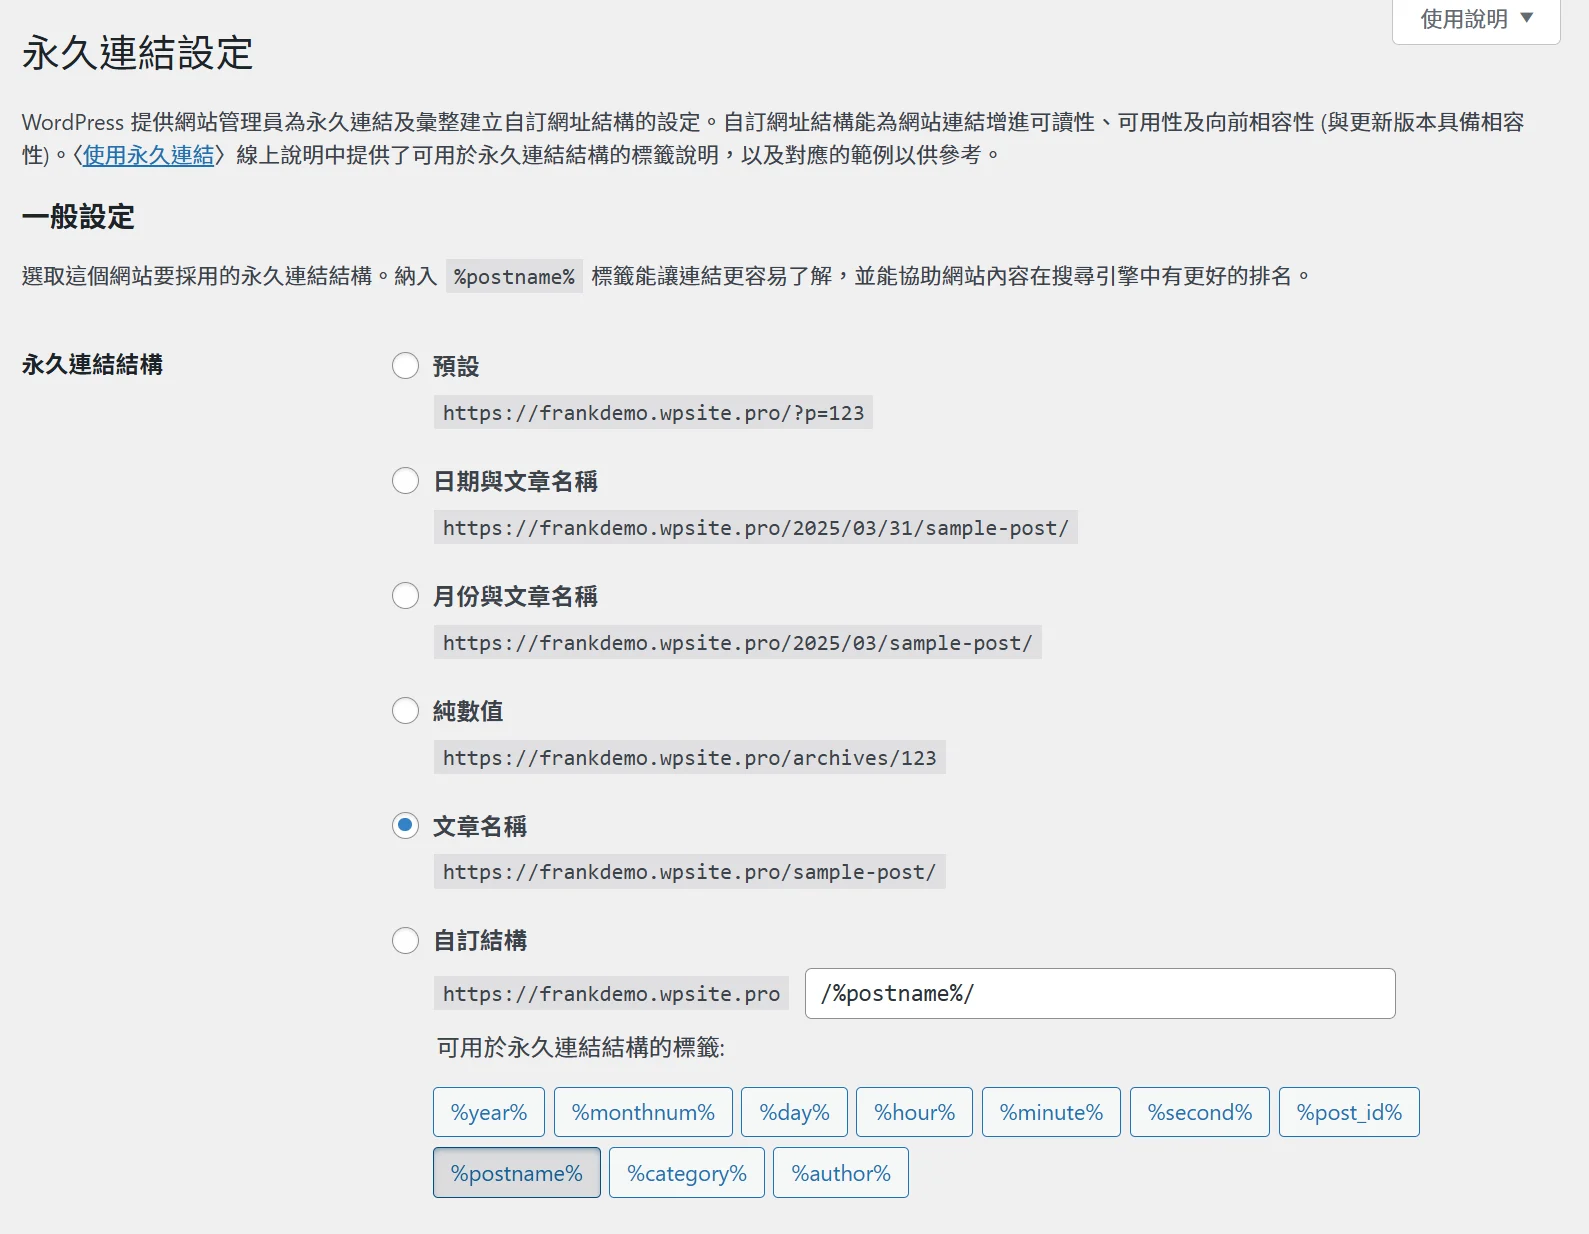Select the 文章名稱 radio button
1589x1234 pixels.
tap(405, 826)
